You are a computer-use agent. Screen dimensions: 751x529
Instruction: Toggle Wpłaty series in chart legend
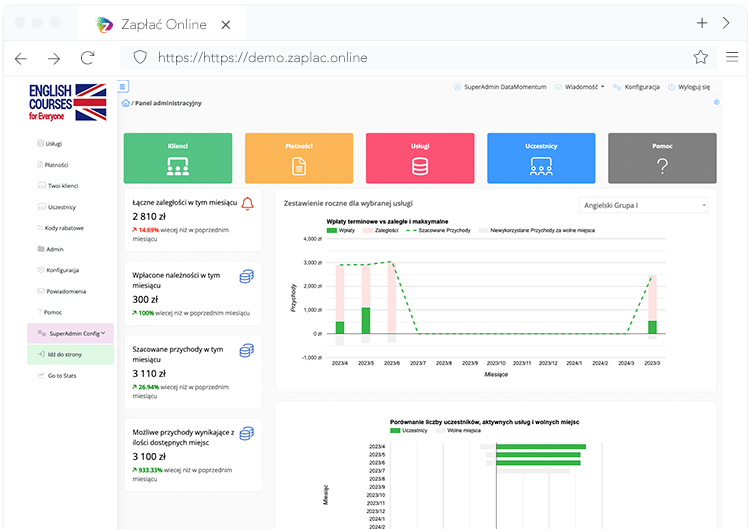[340, 231]
